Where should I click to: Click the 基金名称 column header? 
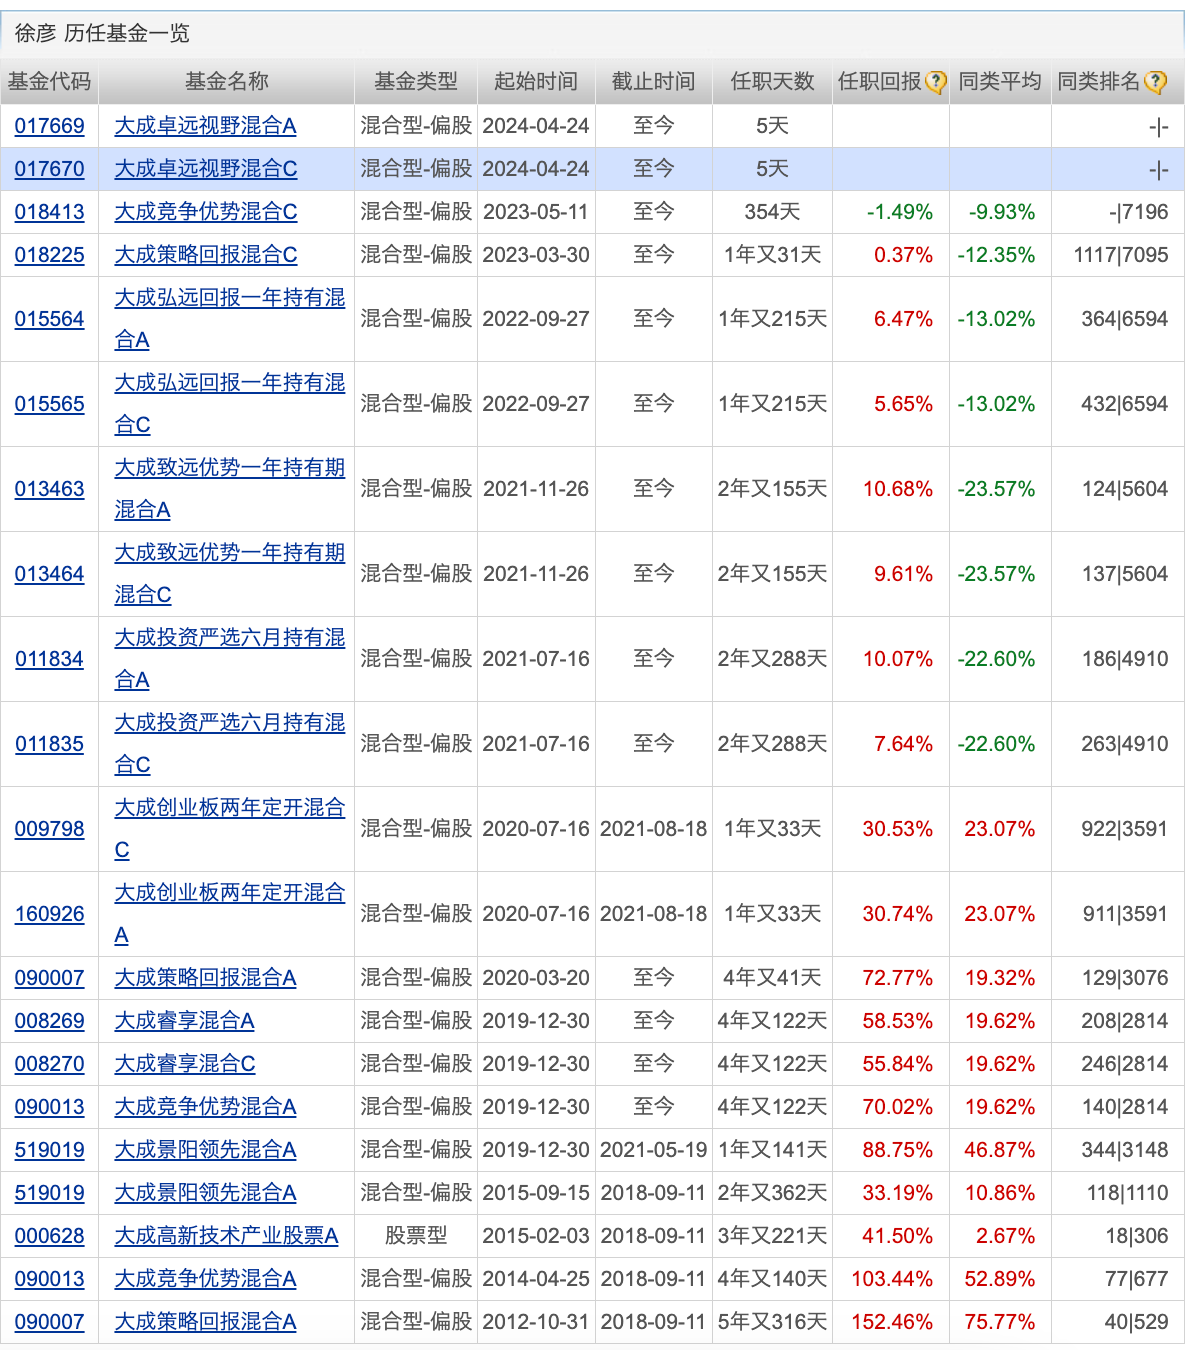coord(227,82)
